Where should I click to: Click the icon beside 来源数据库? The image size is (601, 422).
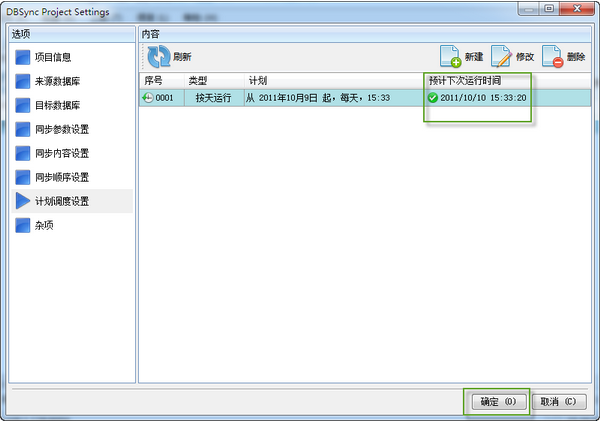coord(23,81)
